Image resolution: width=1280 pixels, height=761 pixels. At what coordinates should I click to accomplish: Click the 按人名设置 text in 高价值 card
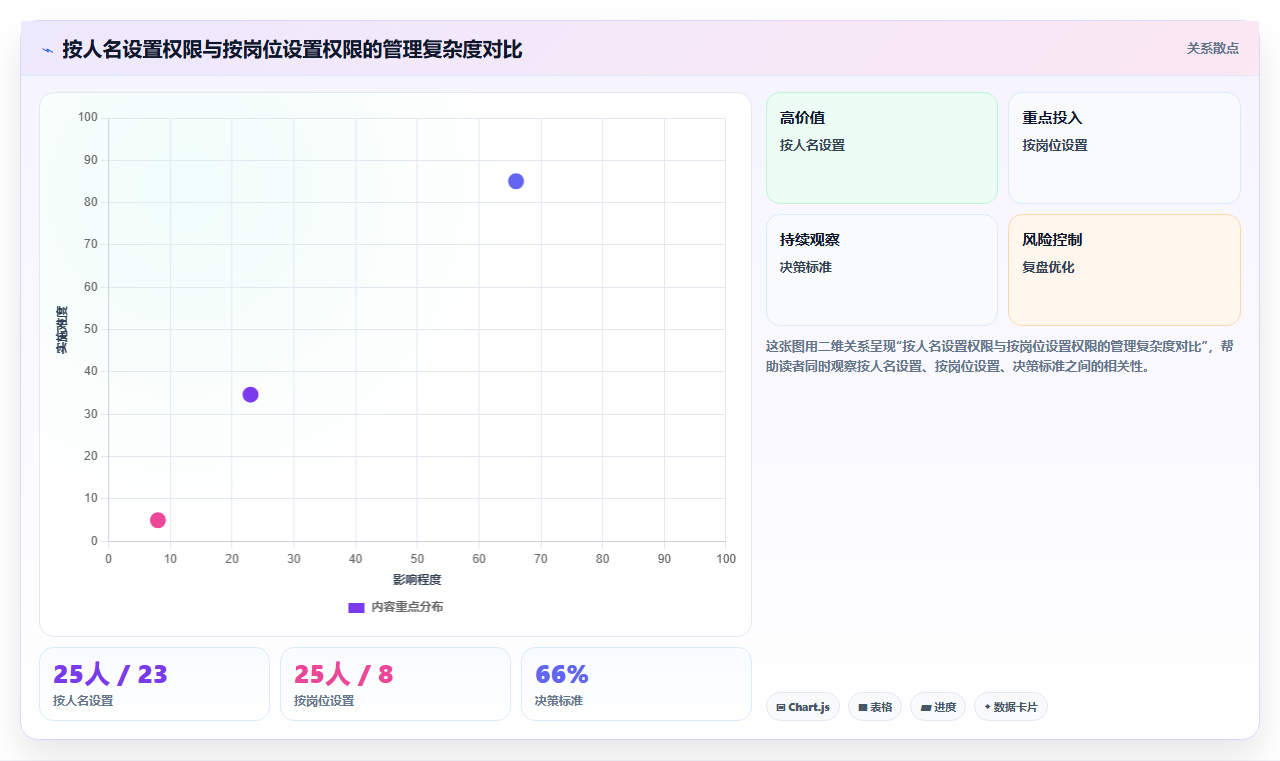[812, 145]
